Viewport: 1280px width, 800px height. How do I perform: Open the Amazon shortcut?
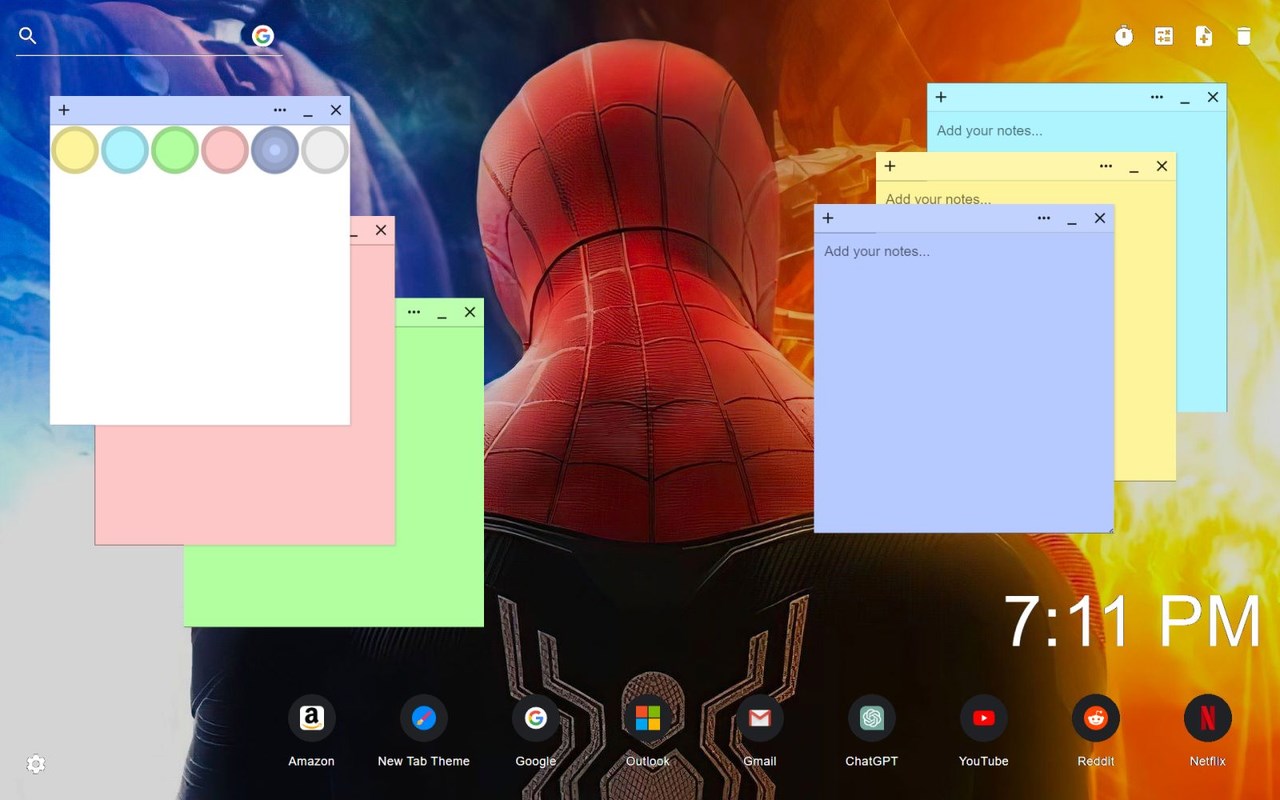point(312,718)
